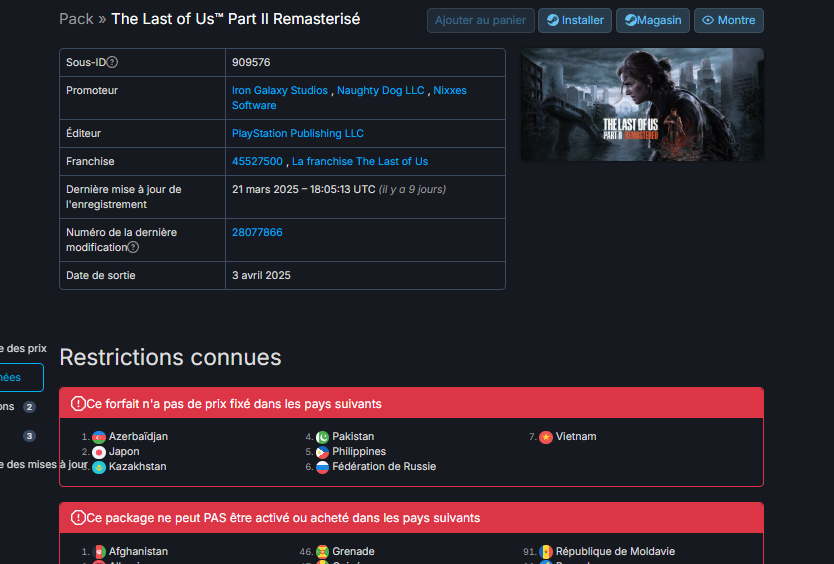Click the help icon next to Sous-ID

[112, 62]
